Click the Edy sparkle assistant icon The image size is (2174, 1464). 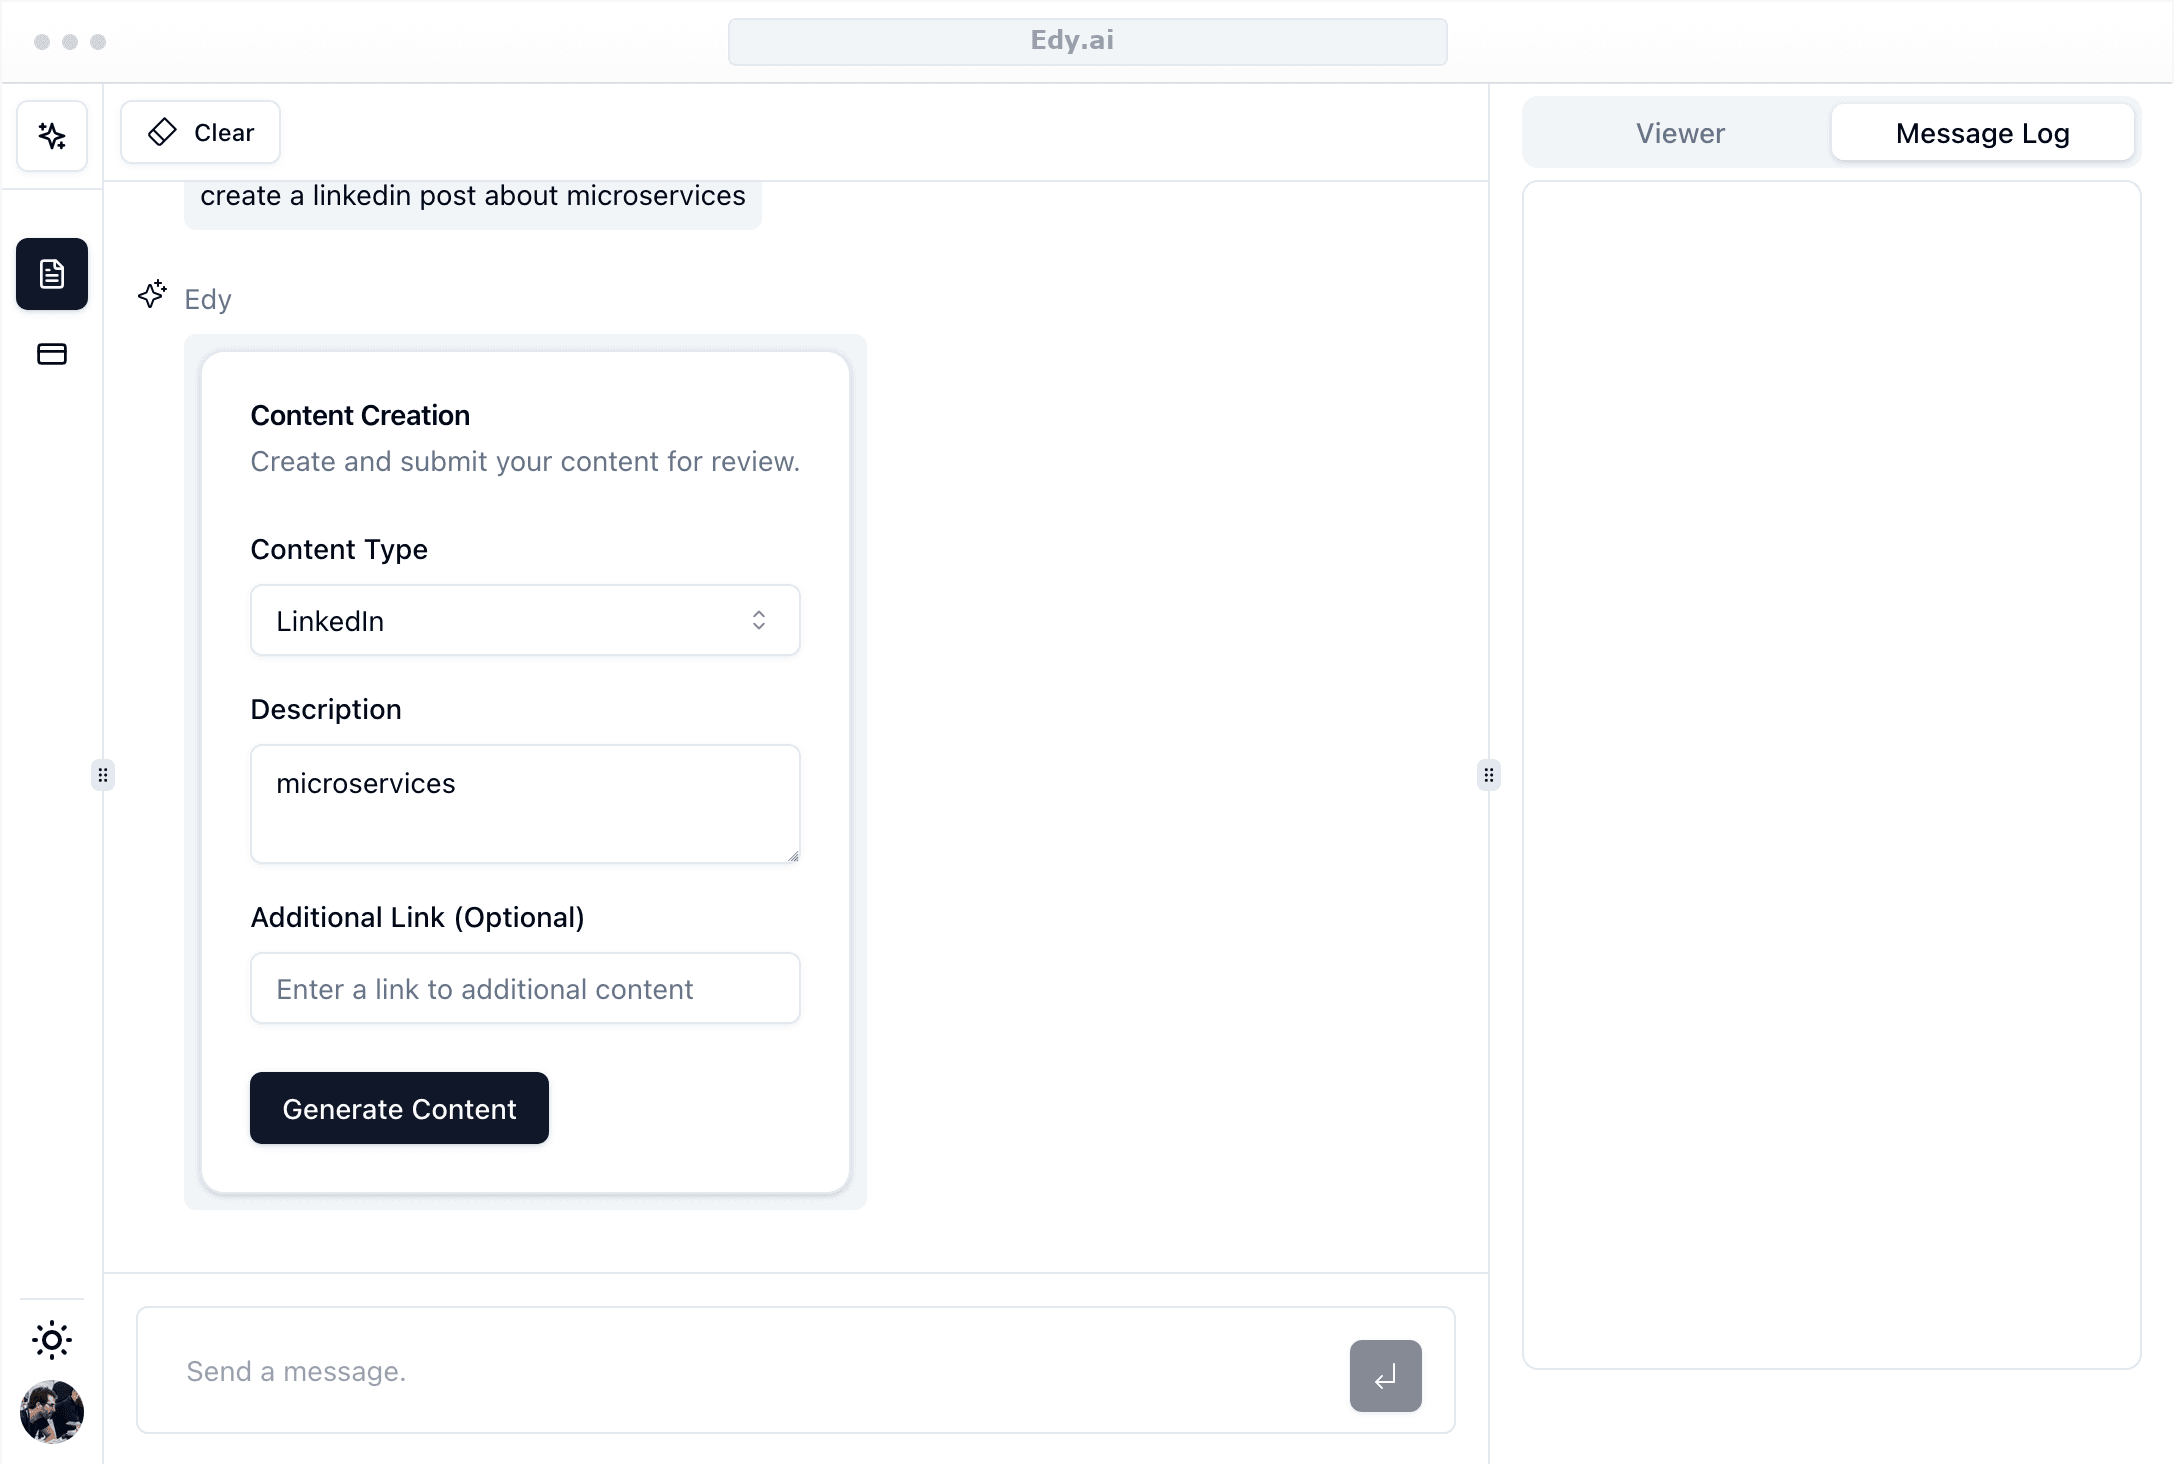pos(152,295)
